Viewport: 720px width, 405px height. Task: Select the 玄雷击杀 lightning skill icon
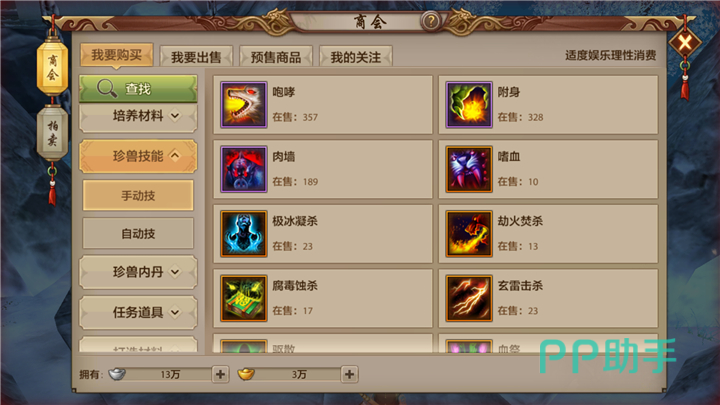click(x=469, y=298)
